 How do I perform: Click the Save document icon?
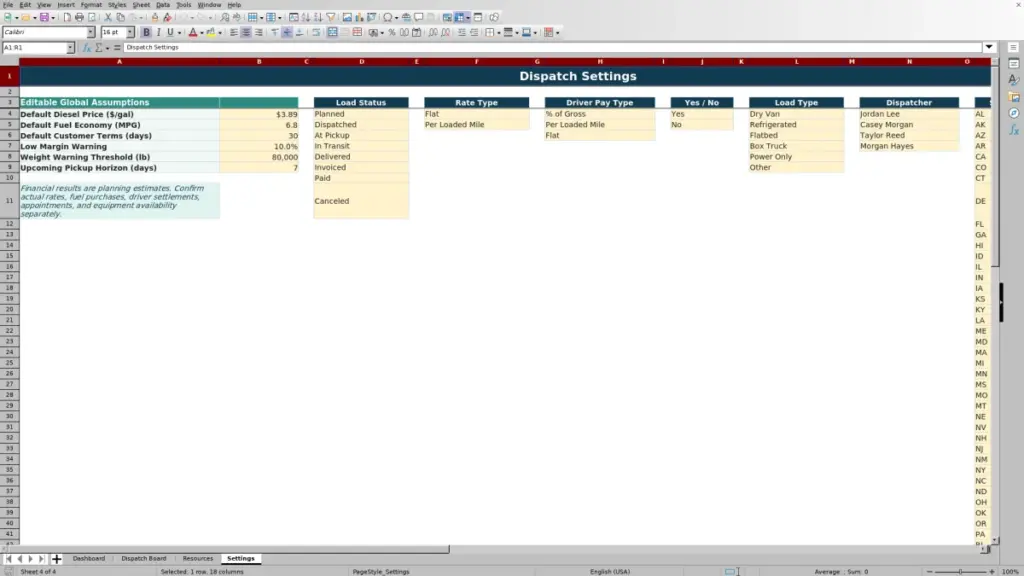[44, 18]
